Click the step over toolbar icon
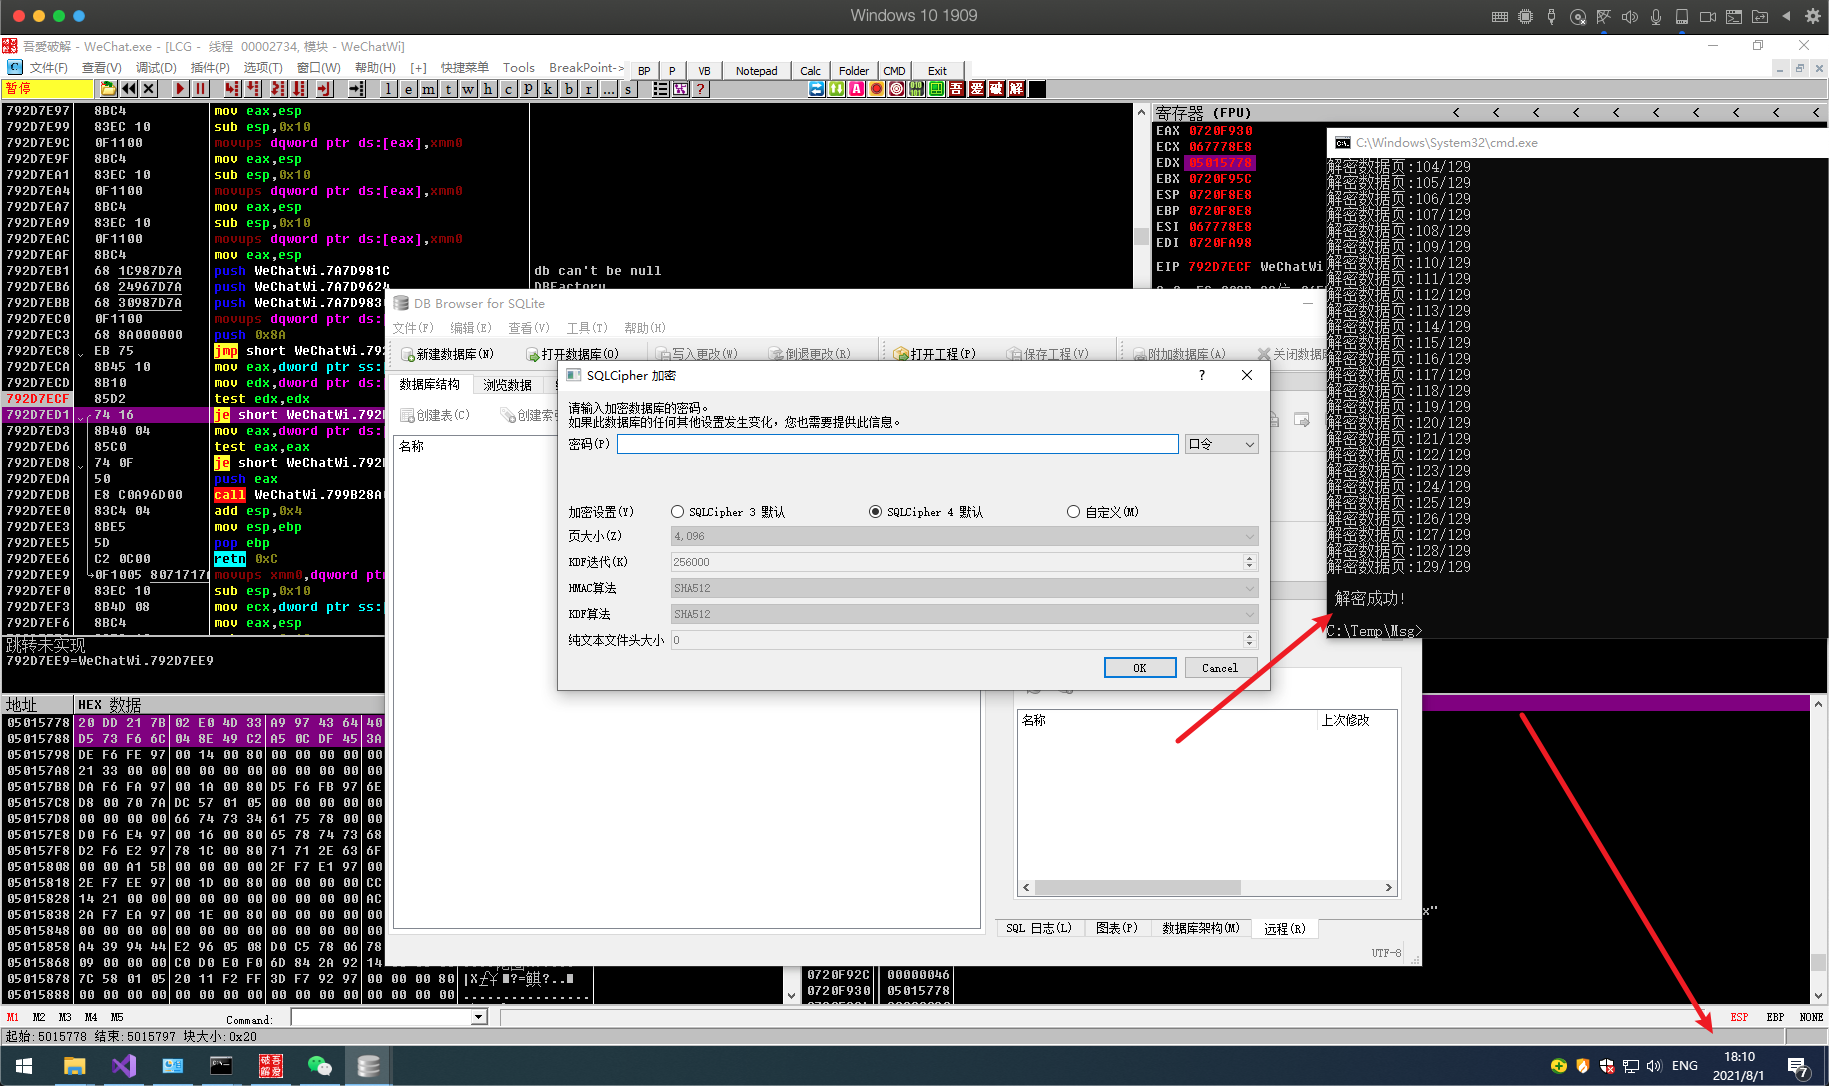The height and width of the screenshot is (1086, 1829). pos(252,89)
